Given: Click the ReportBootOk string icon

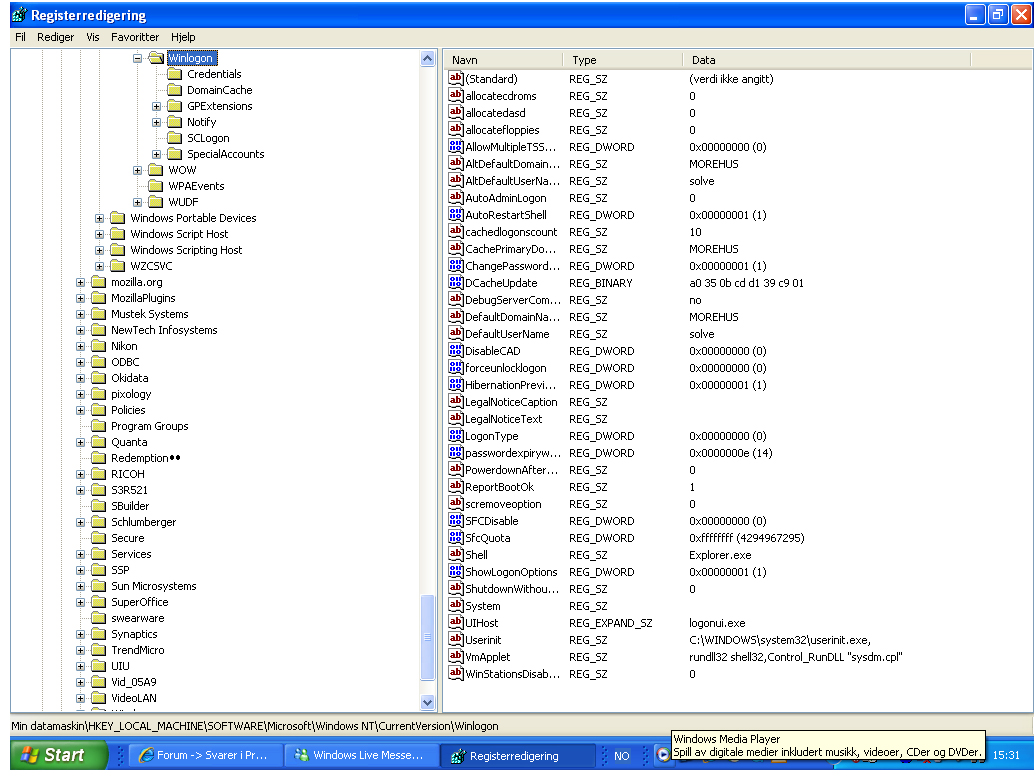Looking at the screenshot, I should click(455, 487).
